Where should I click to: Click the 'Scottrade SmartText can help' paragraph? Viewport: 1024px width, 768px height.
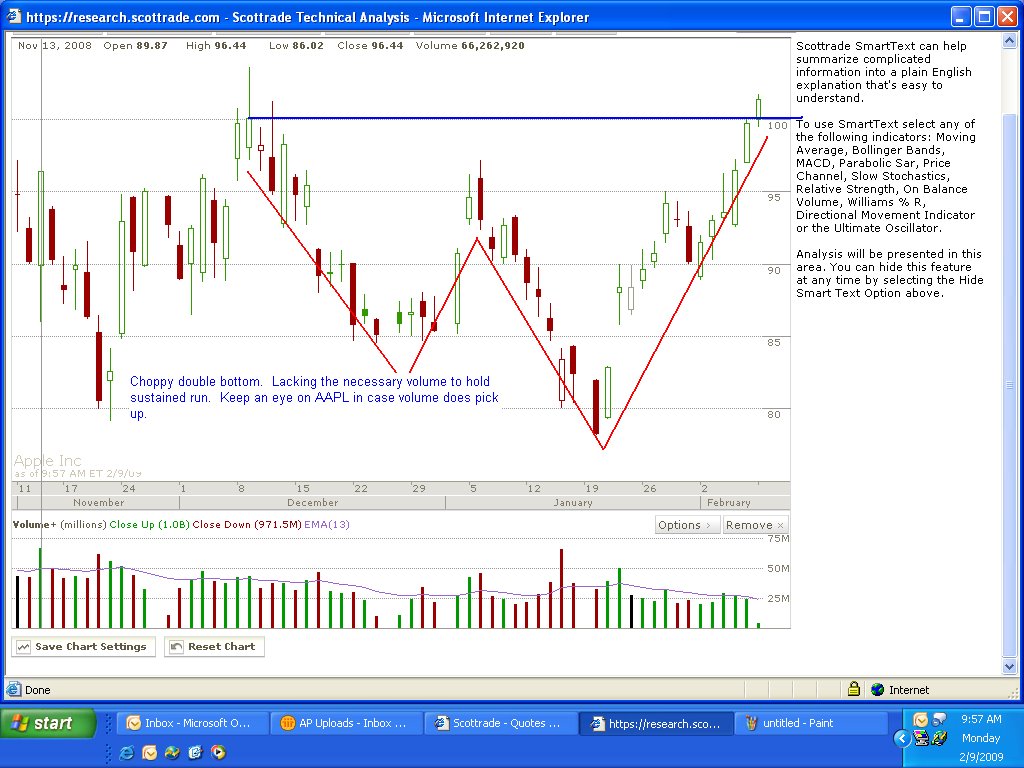coord(884,72)
